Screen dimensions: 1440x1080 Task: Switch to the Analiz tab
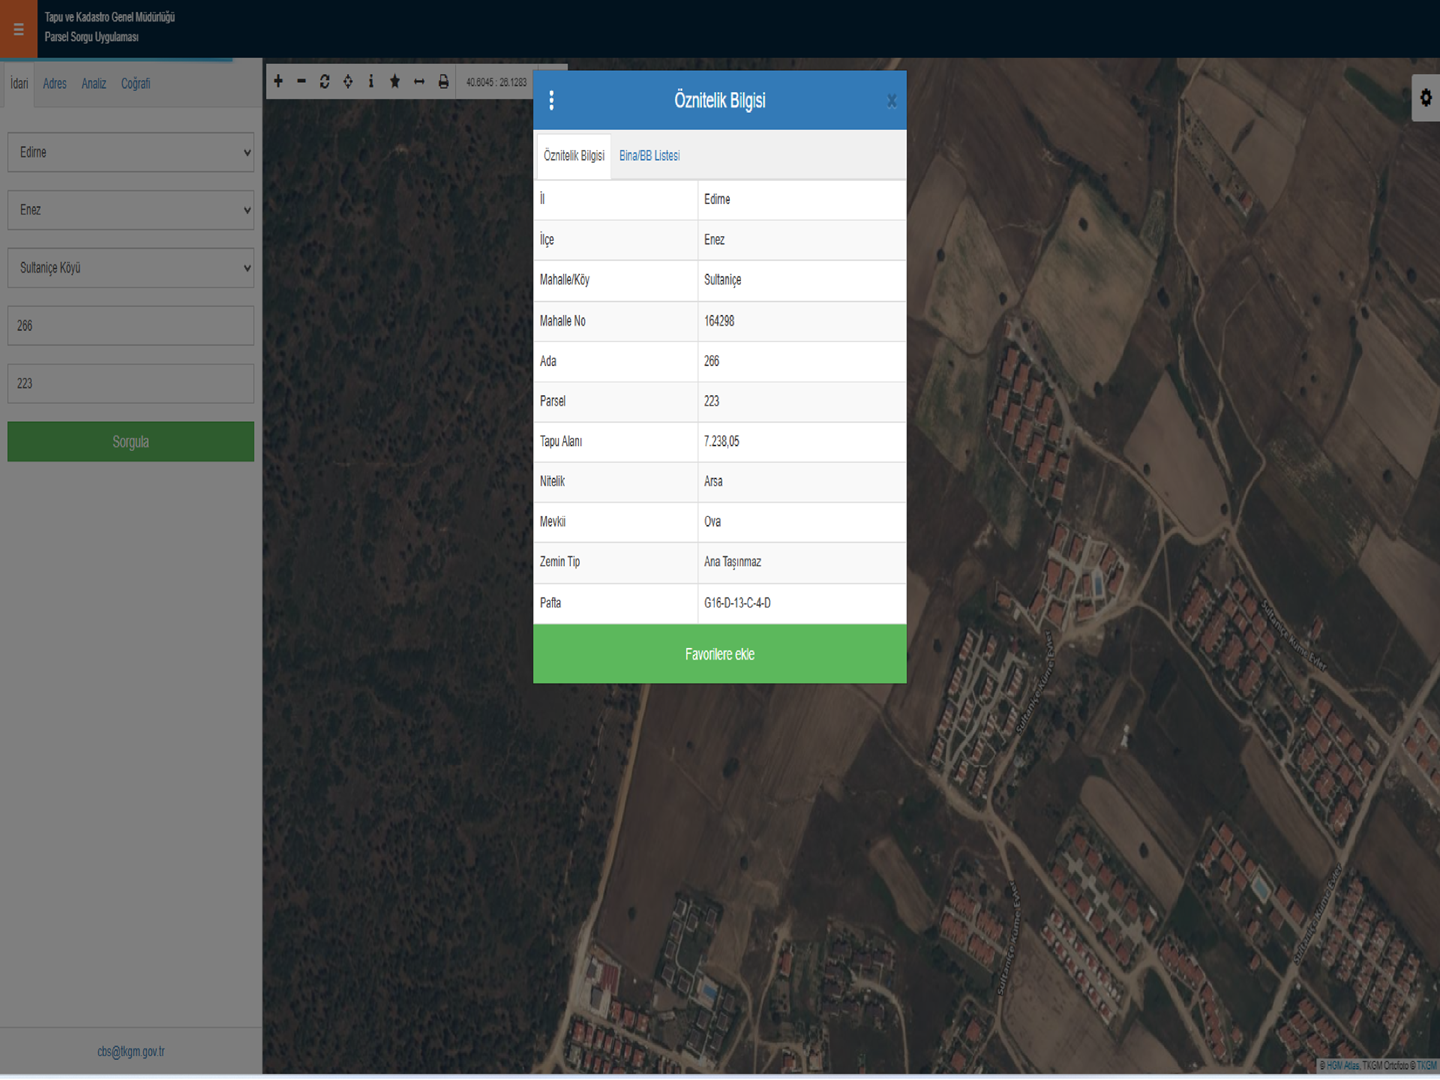coord(94,84)
